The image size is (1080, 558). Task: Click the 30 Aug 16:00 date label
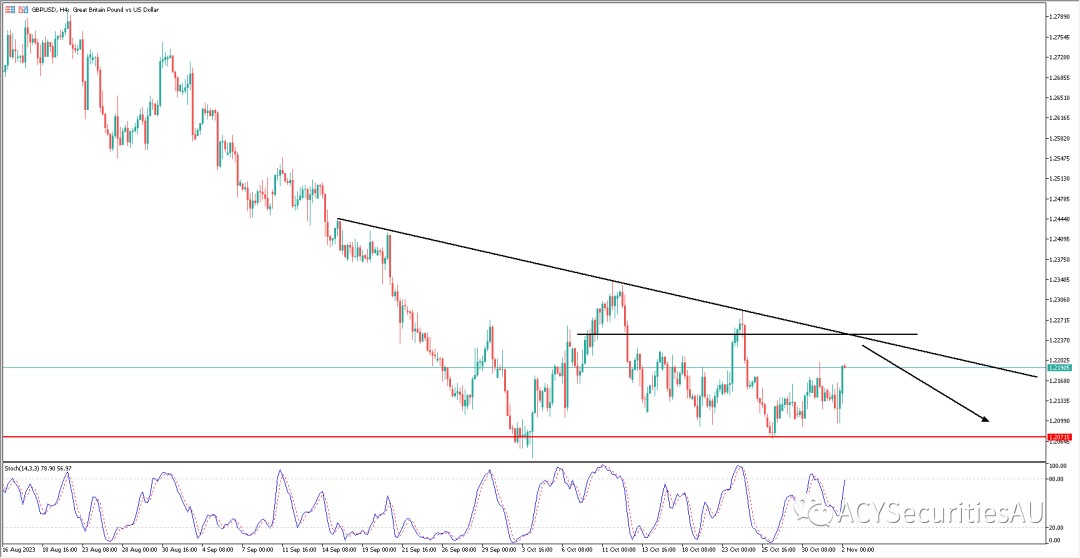pyautogui.click(x=179, y=550)
